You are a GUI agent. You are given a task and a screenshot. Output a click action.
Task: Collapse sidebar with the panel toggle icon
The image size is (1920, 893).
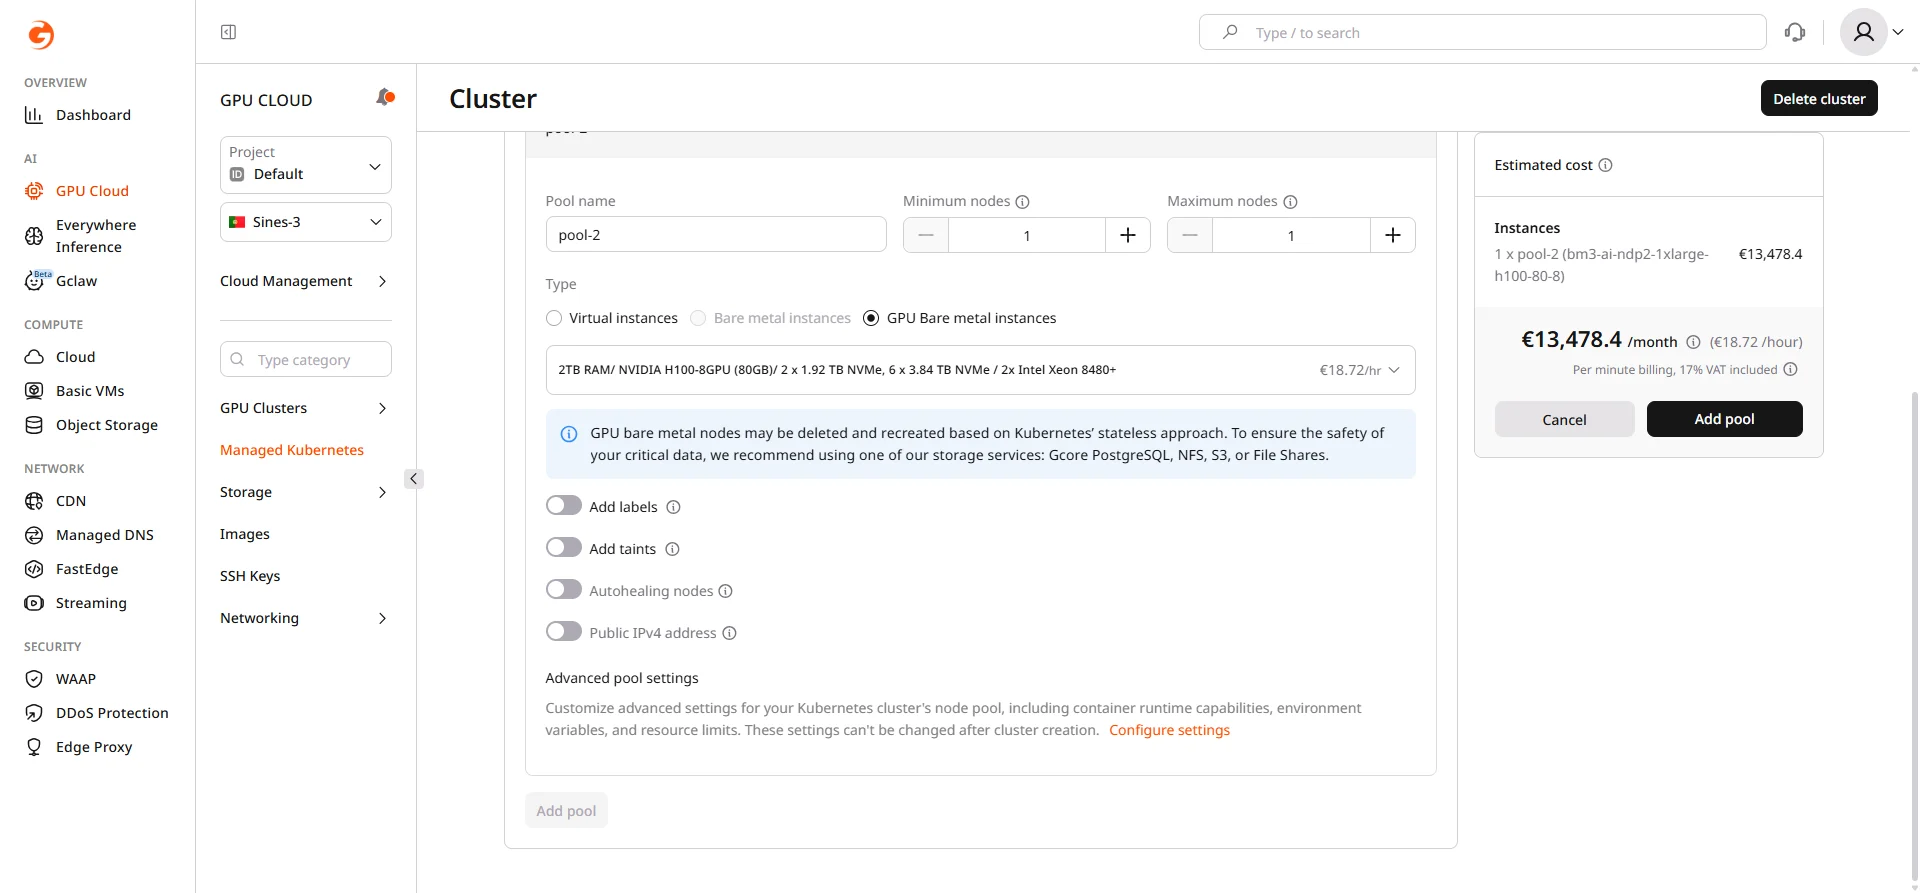coord(228,32)
